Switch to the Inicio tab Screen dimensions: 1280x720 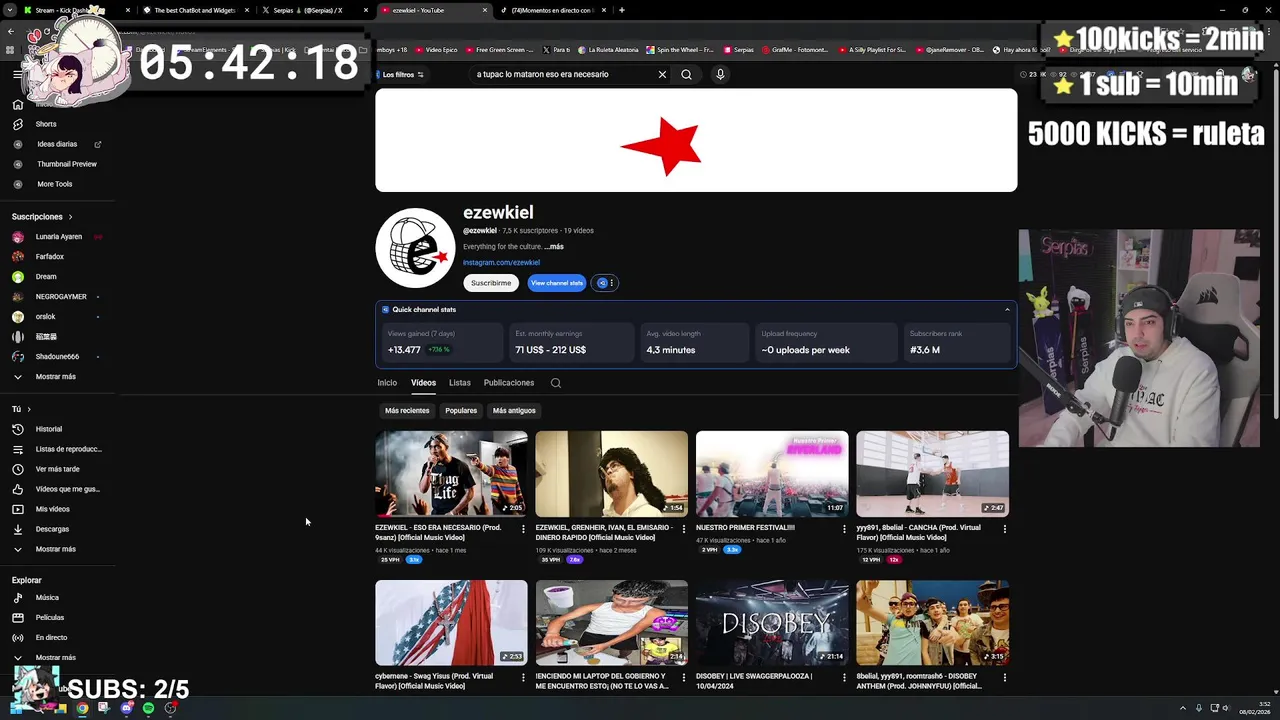click(387, 383)
